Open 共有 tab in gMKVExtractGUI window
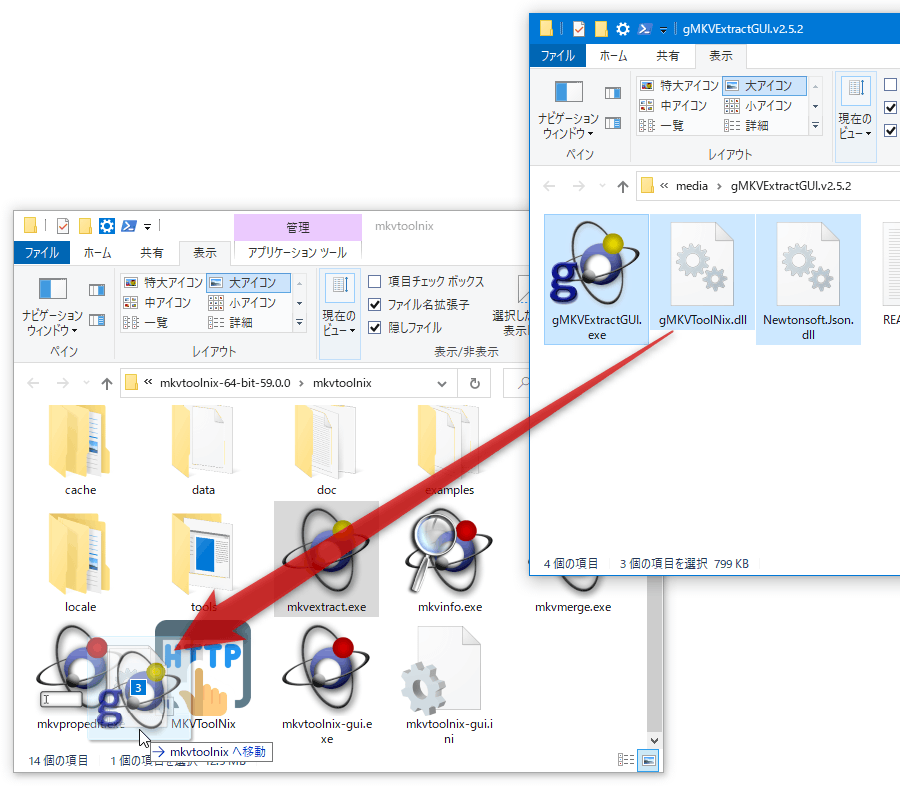The height and width of the screenshot is (786, 900). click(668, 56)
